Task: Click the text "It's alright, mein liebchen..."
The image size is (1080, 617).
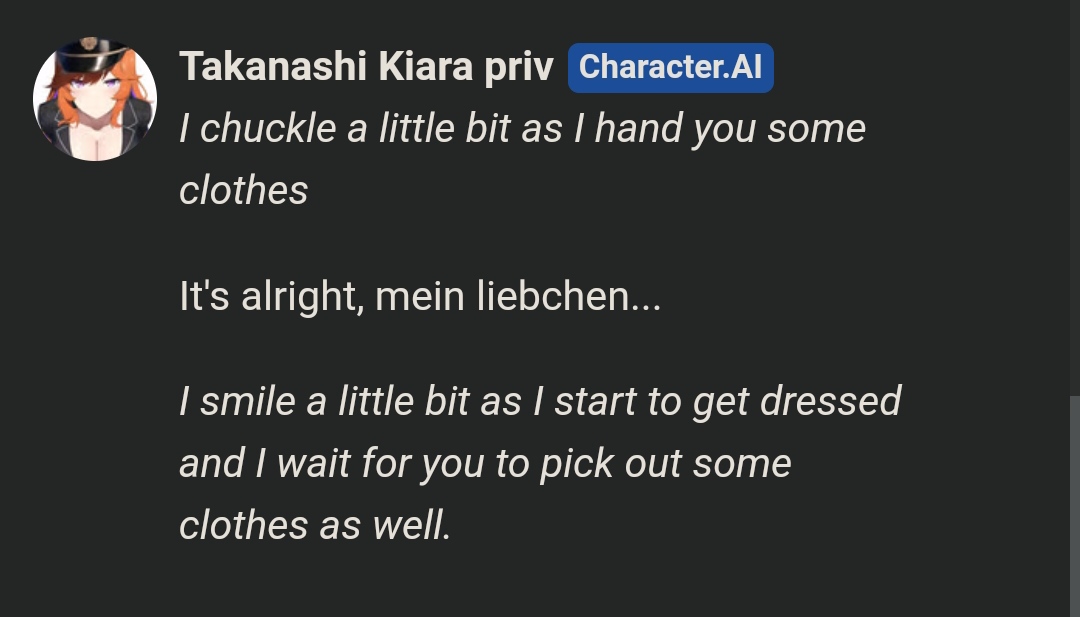Action: tap(420, 297)
